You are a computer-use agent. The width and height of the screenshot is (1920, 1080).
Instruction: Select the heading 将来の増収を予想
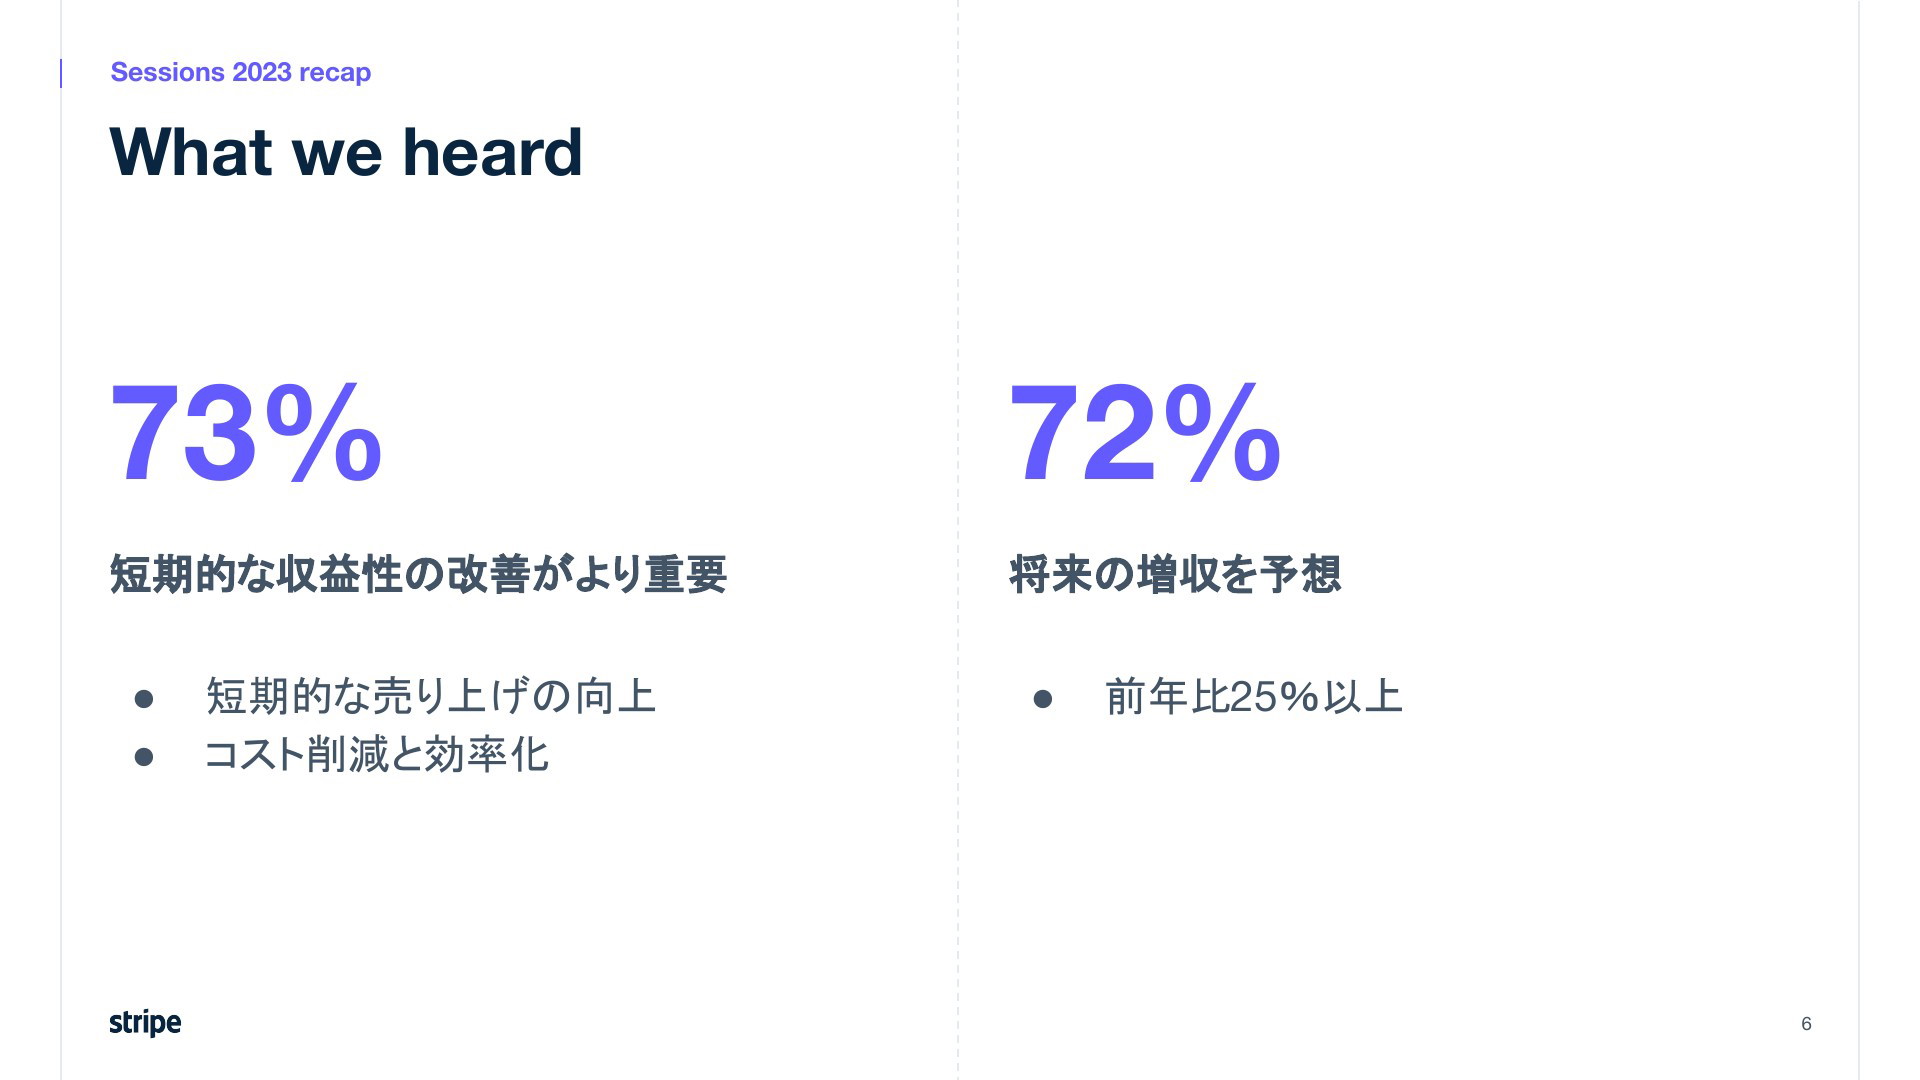point(1175,574)
